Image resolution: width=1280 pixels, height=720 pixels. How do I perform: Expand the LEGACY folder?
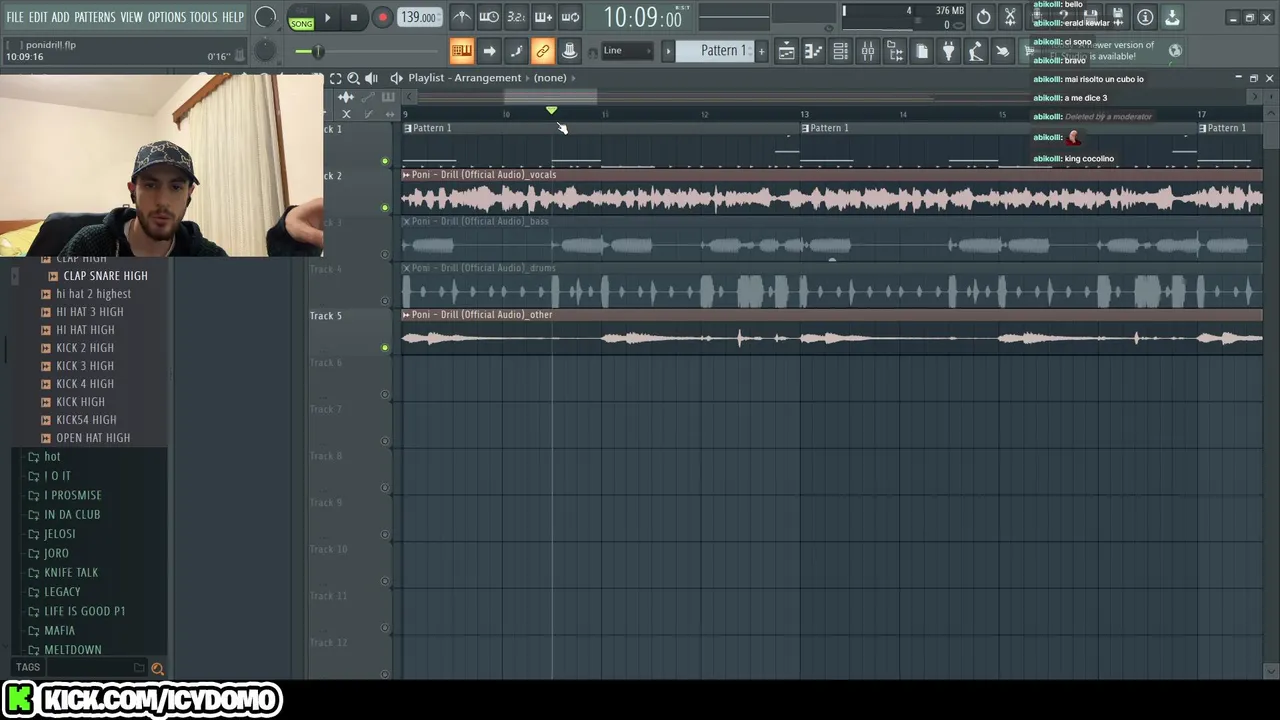pos(62,592)
